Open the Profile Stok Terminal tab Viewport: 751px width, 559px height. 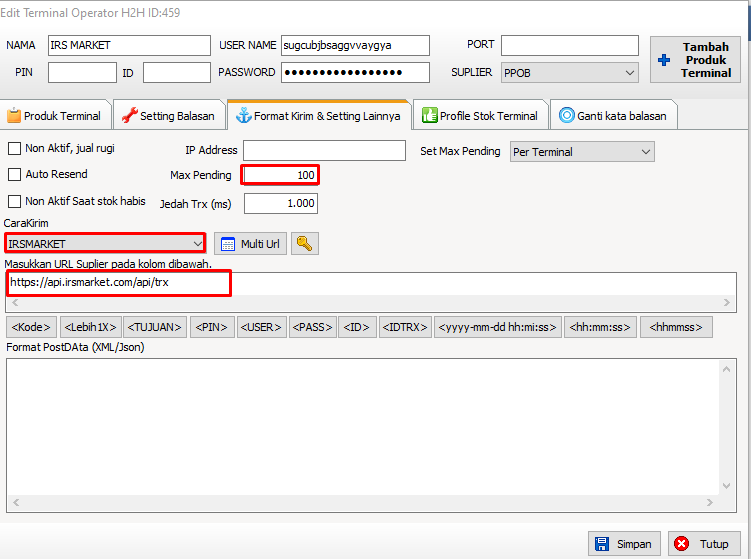(480, 116)
